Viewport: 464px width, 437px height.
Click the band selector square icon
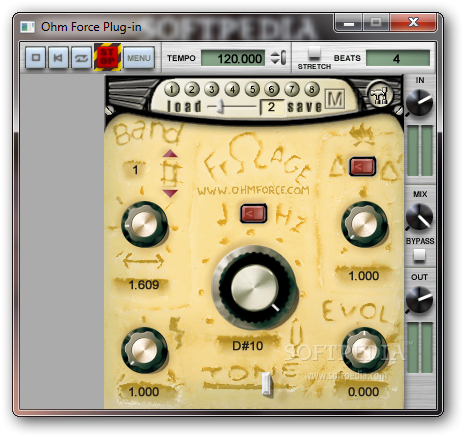click(x=171, y=174)
